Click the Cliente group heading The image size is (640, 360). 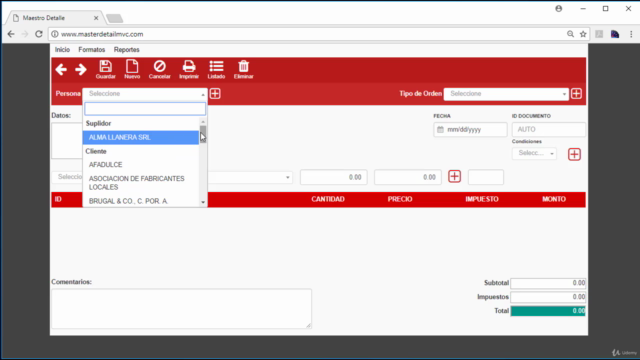coord(96,151)
